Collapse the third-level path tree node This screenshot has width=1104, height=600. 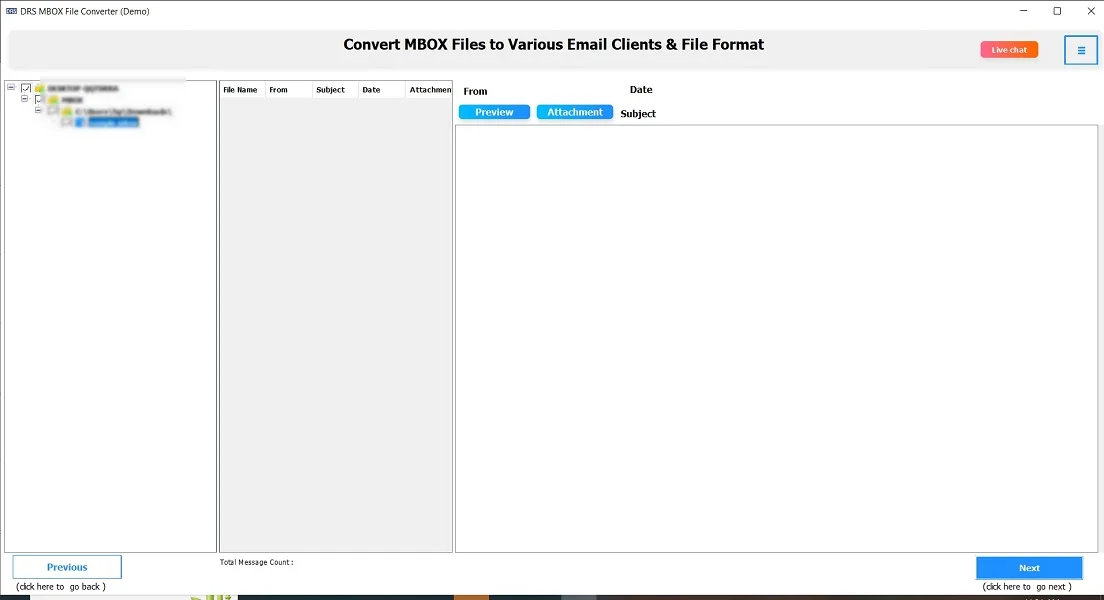click(39, 111)
